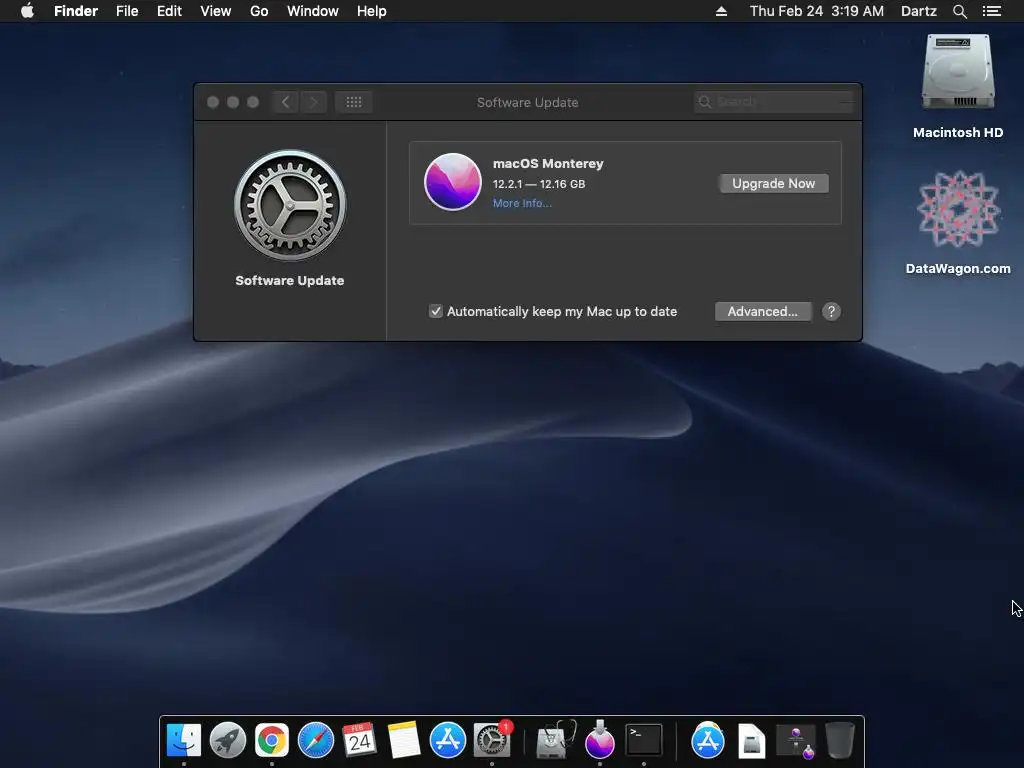
Task: Open Advanced update options
Action: tap(763, 312)
